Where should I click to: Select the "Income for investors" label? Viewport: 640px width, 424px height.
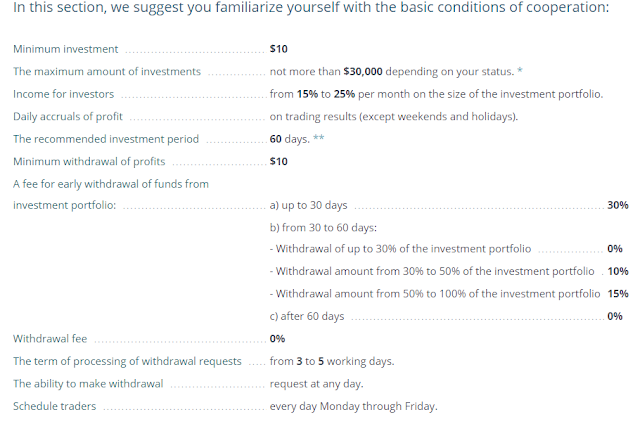[63, 94]
